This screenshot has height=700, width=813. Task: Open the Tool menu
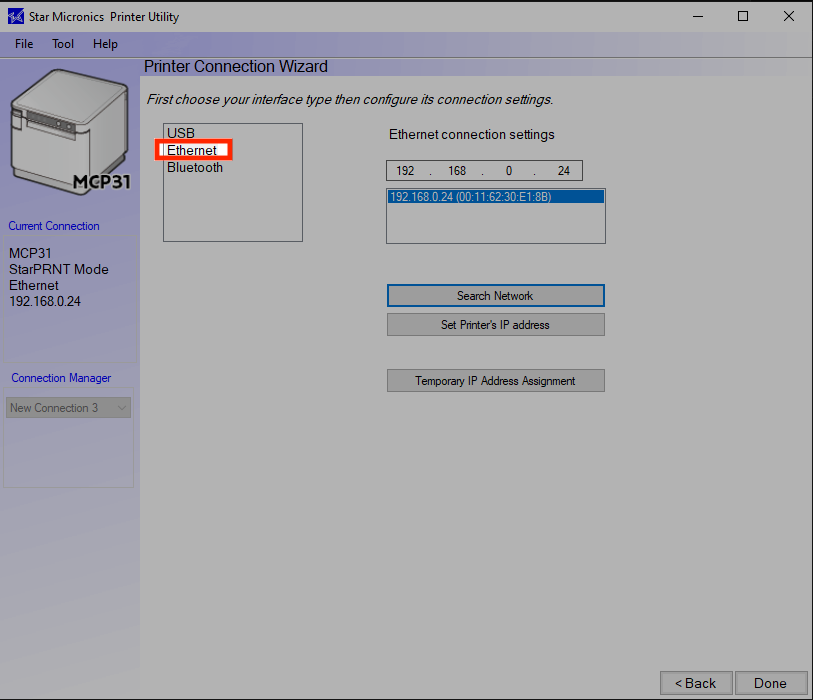coord(62,44)
